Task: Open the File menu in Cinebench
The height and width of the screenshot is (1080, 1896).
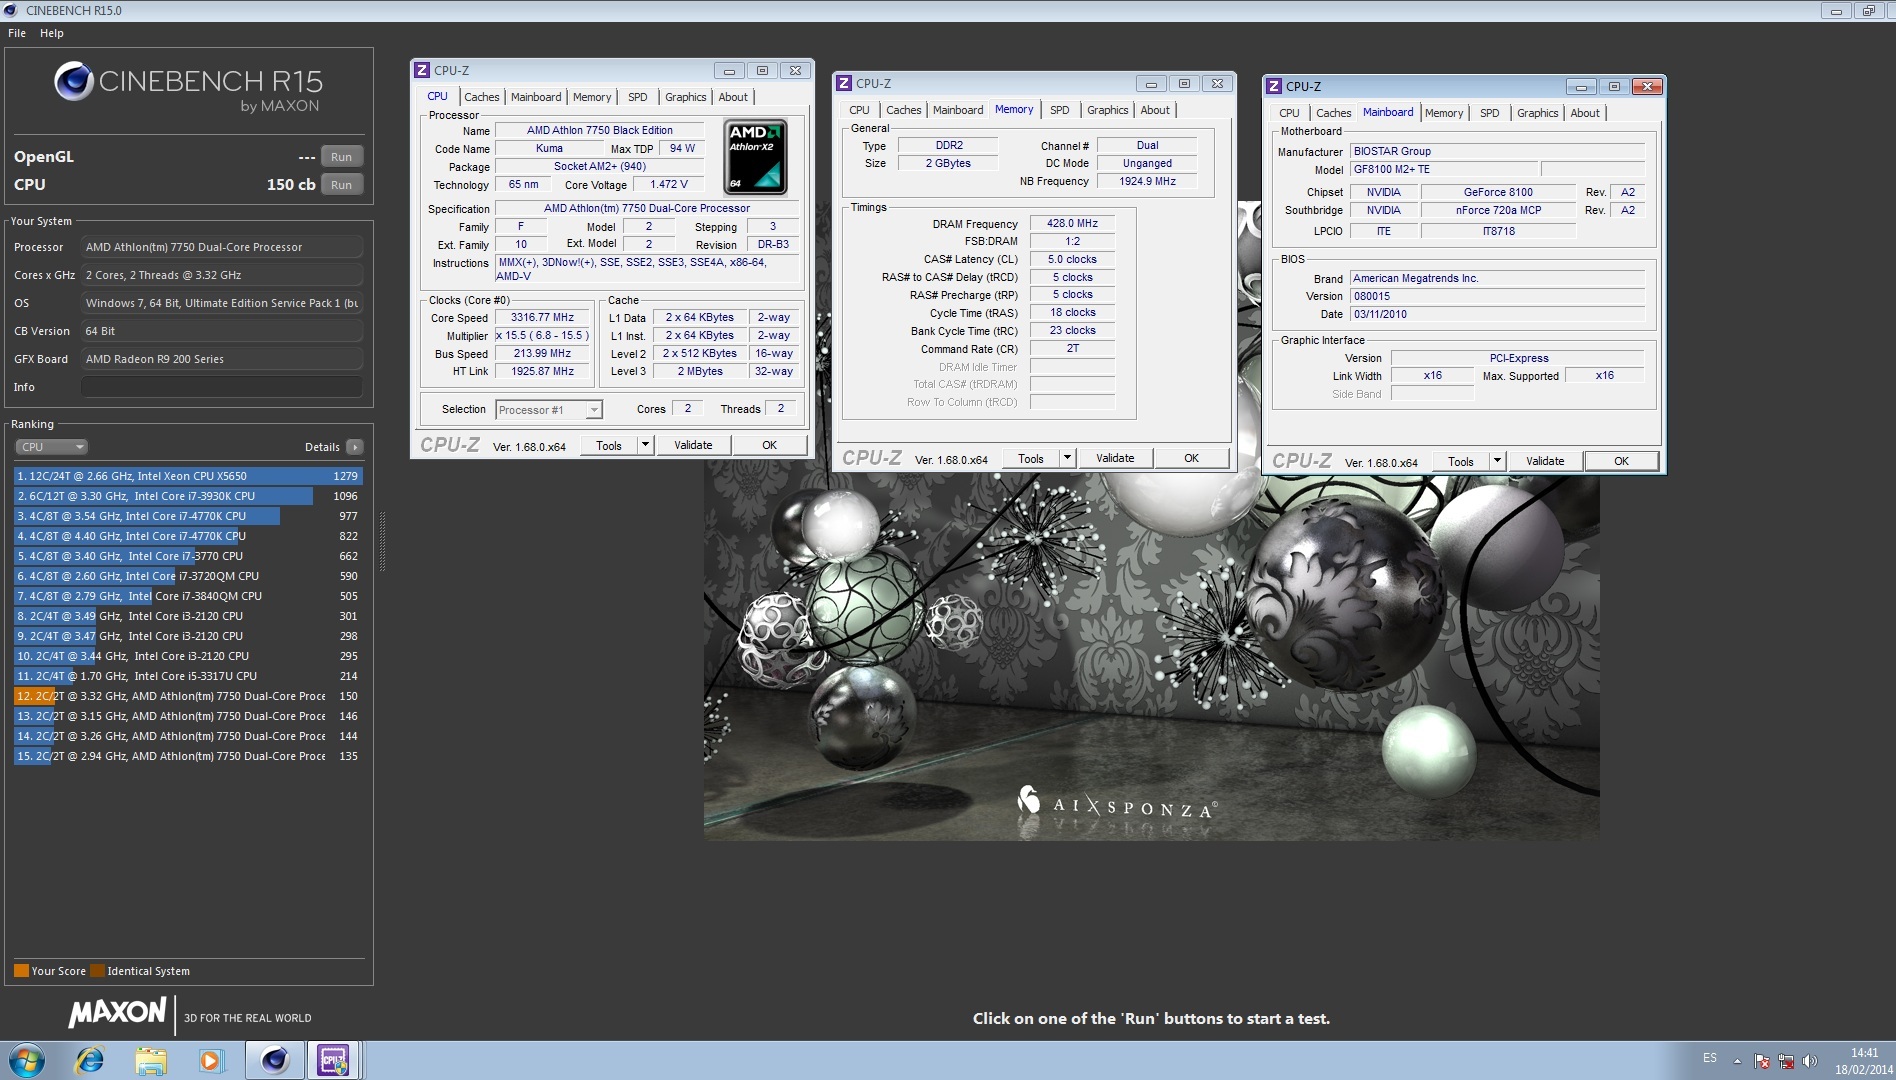Action: coord(17,33)
